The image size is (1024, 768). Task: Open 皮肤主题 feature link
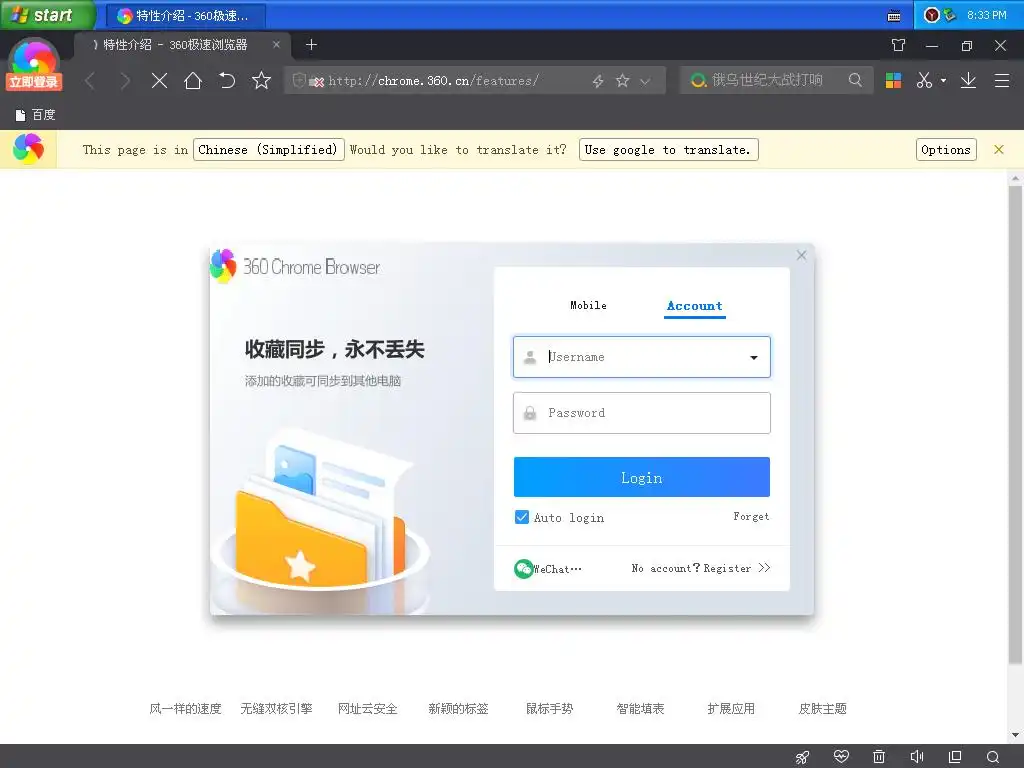[822, 709]
